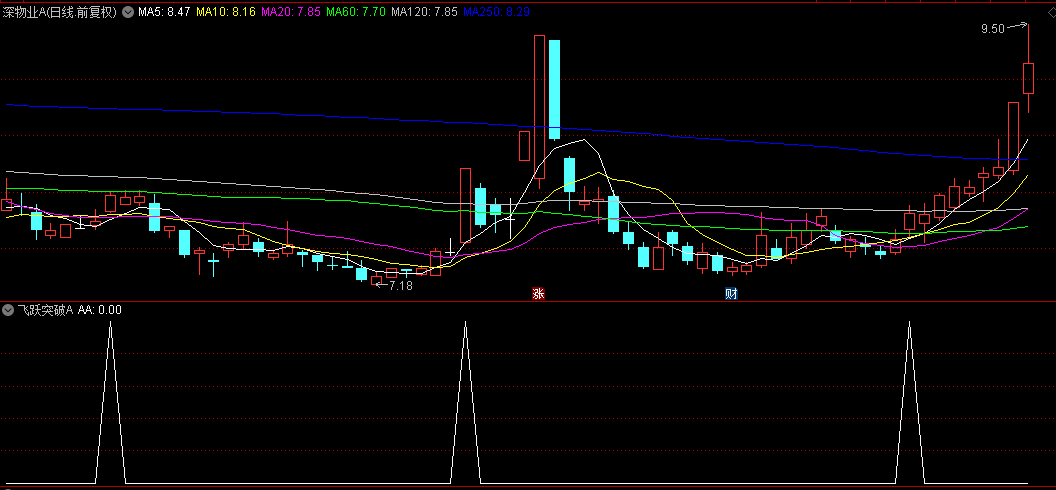Image resolution: width=1056 pixels, height=490 pixels.
Task: Click the second signal spike in indicator panel
Action: click(x=465, y=402)
